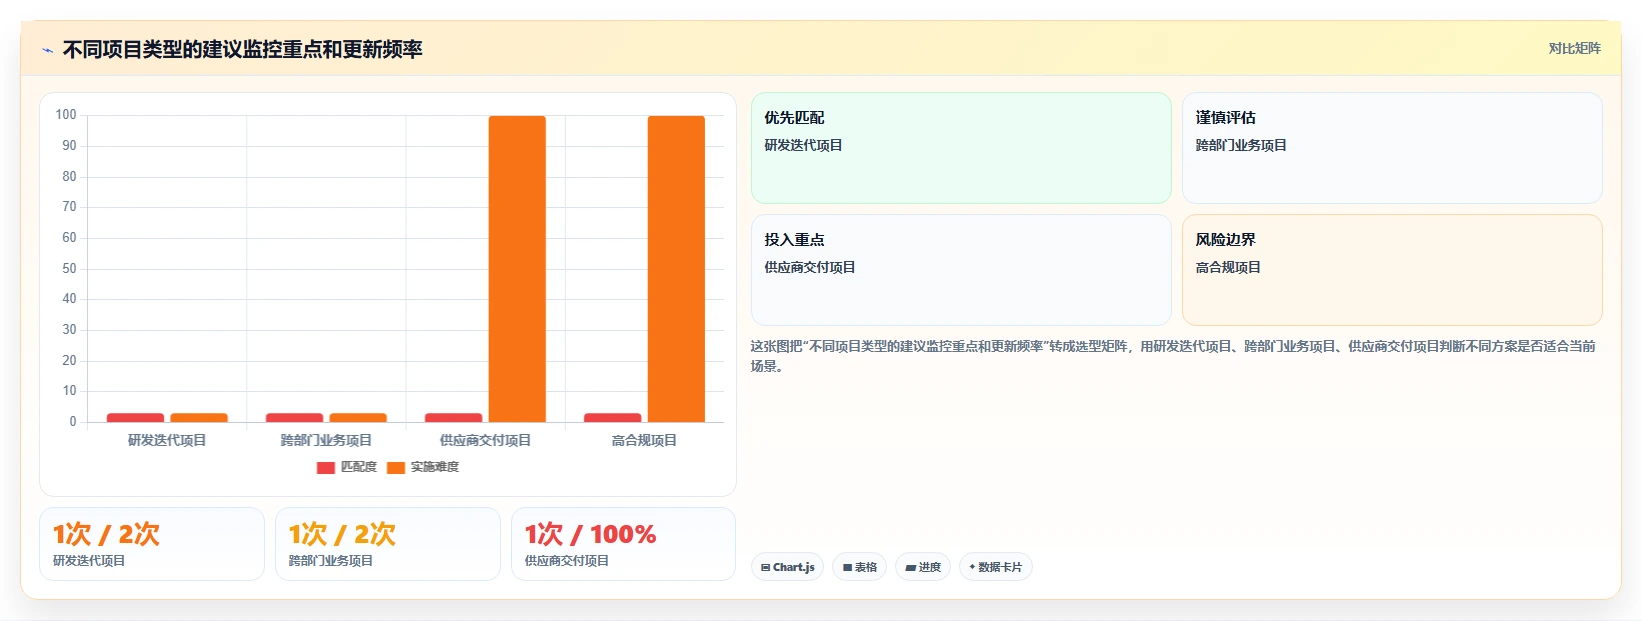Click the 对比矩阵 label in header
Viewport: 1642px width, 621px height.
(x=1574, y=48)
